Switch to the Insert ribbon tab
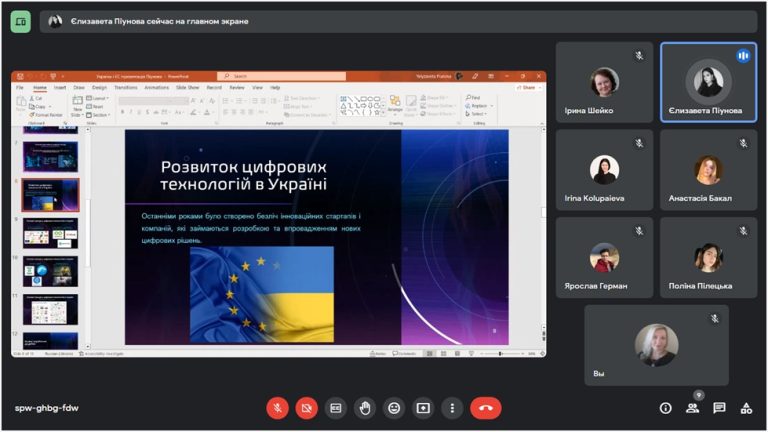This screenshot has width=768, height=432. pyautogui.click(x=60, y=88)
